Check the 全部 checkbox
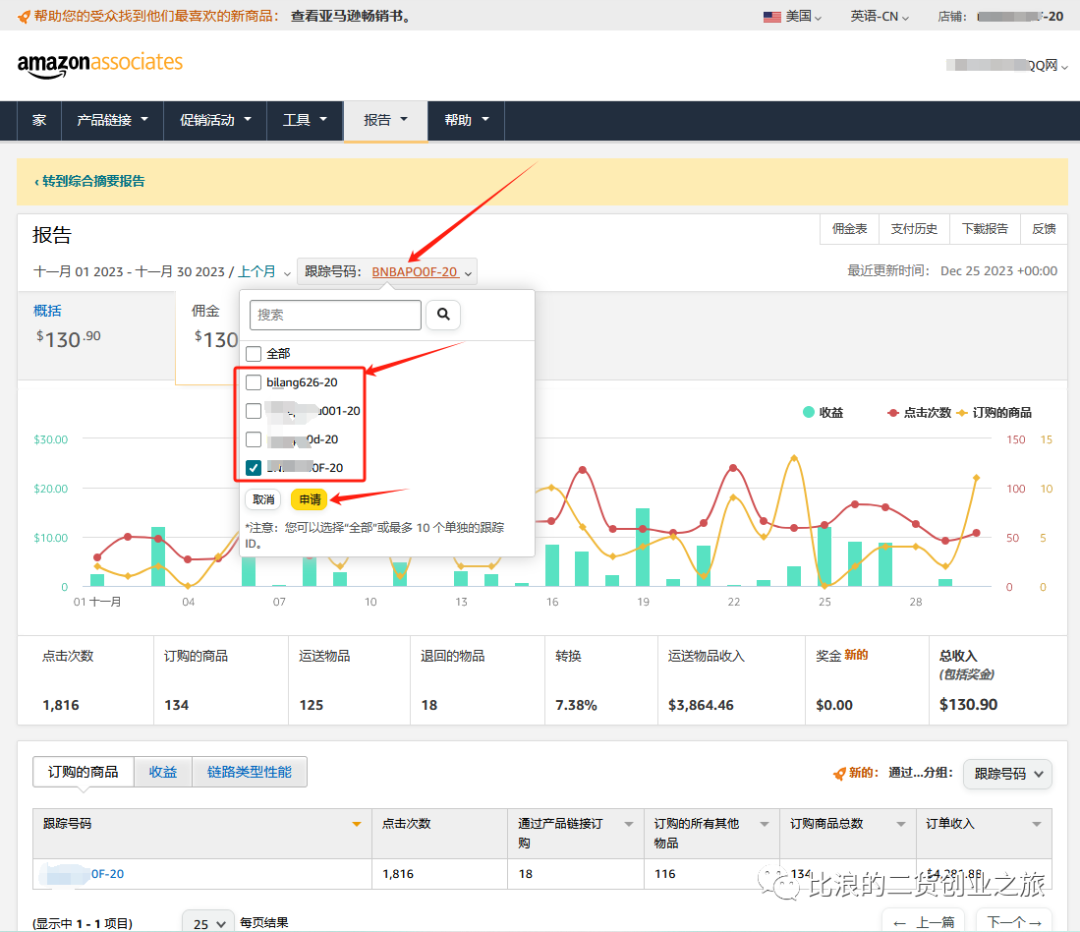The width and height of the screenshot is (1080, 932). [x=253, y=353]
